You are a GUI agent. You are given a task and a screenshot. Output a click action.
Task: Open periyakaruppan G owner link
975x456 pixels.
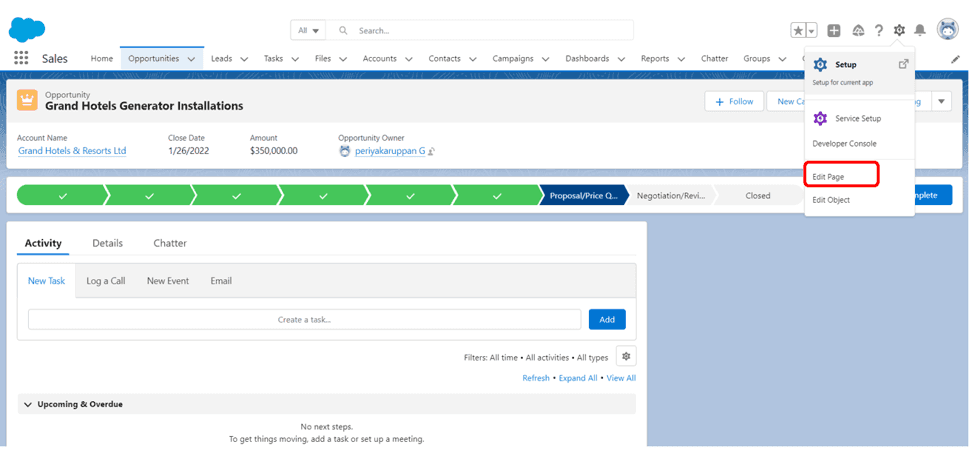pos(390,151)
